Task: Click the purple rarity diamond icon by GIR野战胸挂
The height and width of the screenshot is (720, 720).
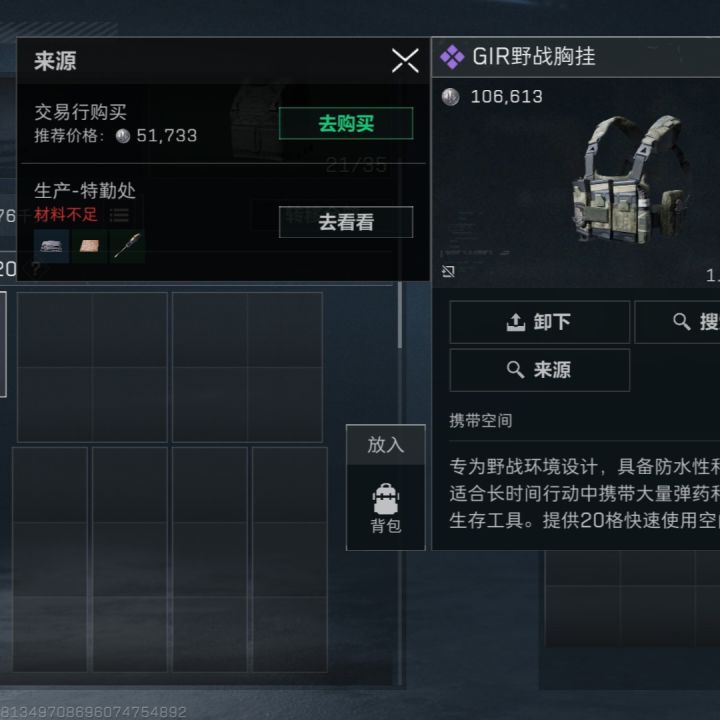Action: tap(452, 57)
